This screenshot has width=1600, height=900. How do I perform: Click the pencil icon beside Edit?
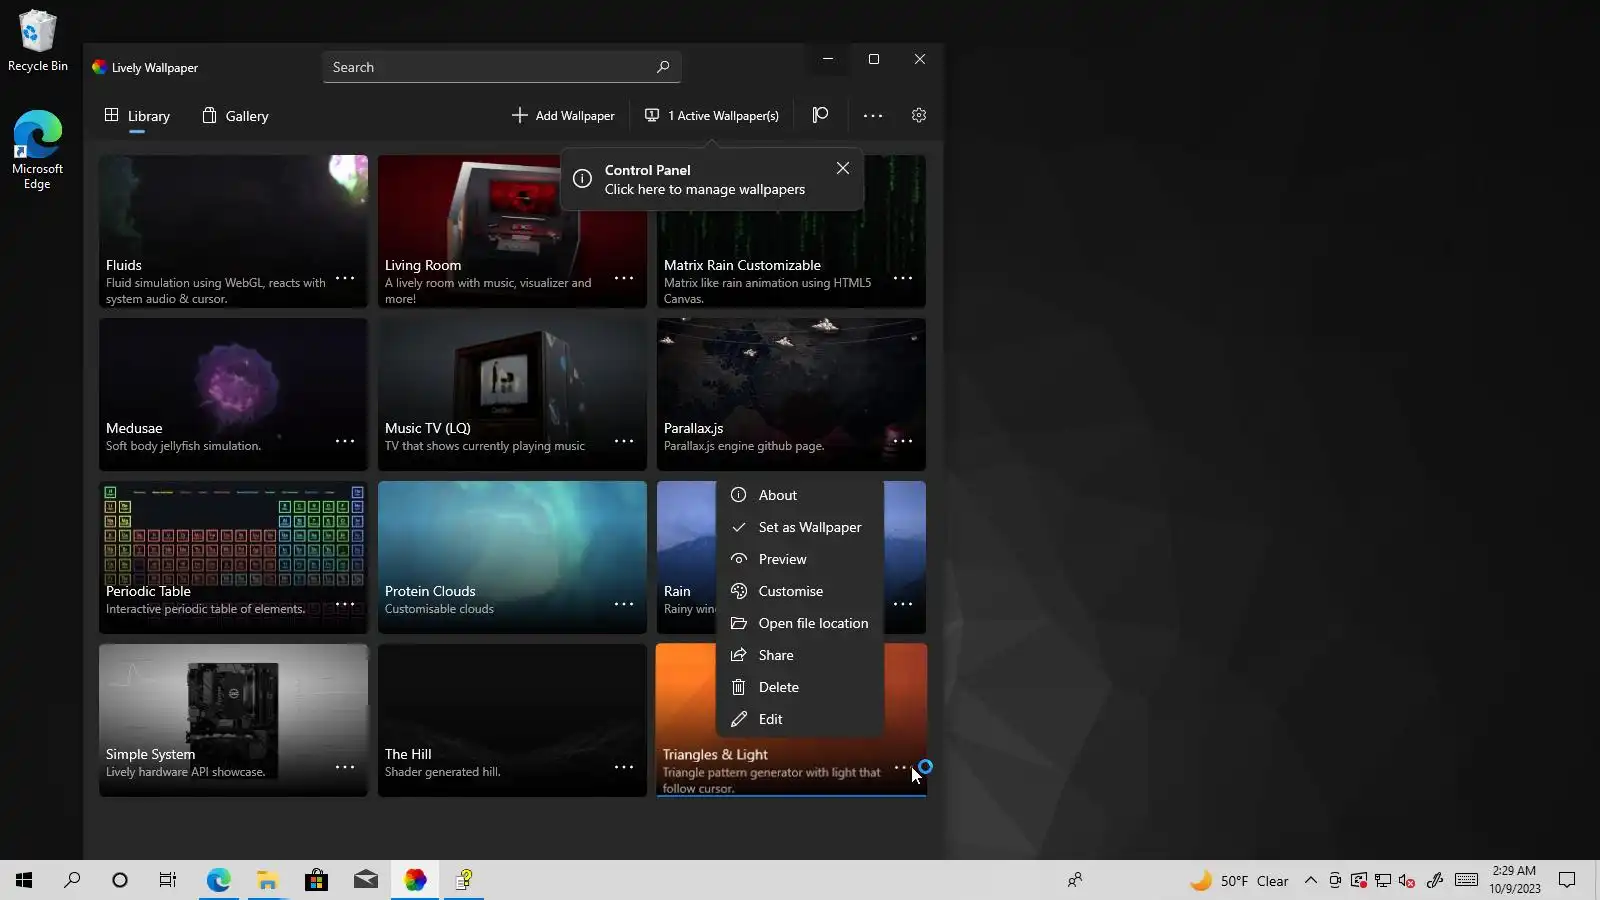coord(739,719)
